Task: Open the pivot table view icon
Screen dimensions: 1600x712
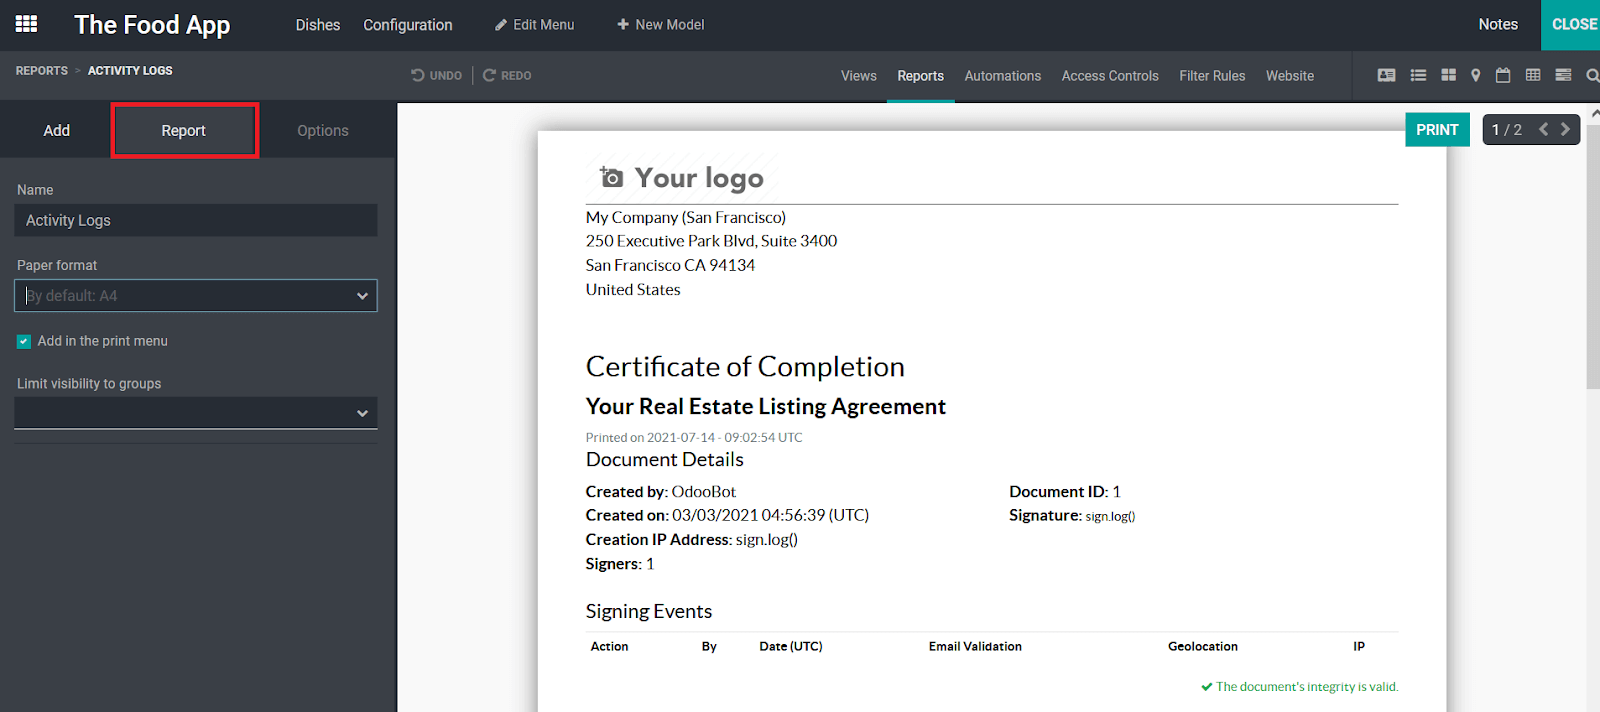Action: click(1533, 75)
